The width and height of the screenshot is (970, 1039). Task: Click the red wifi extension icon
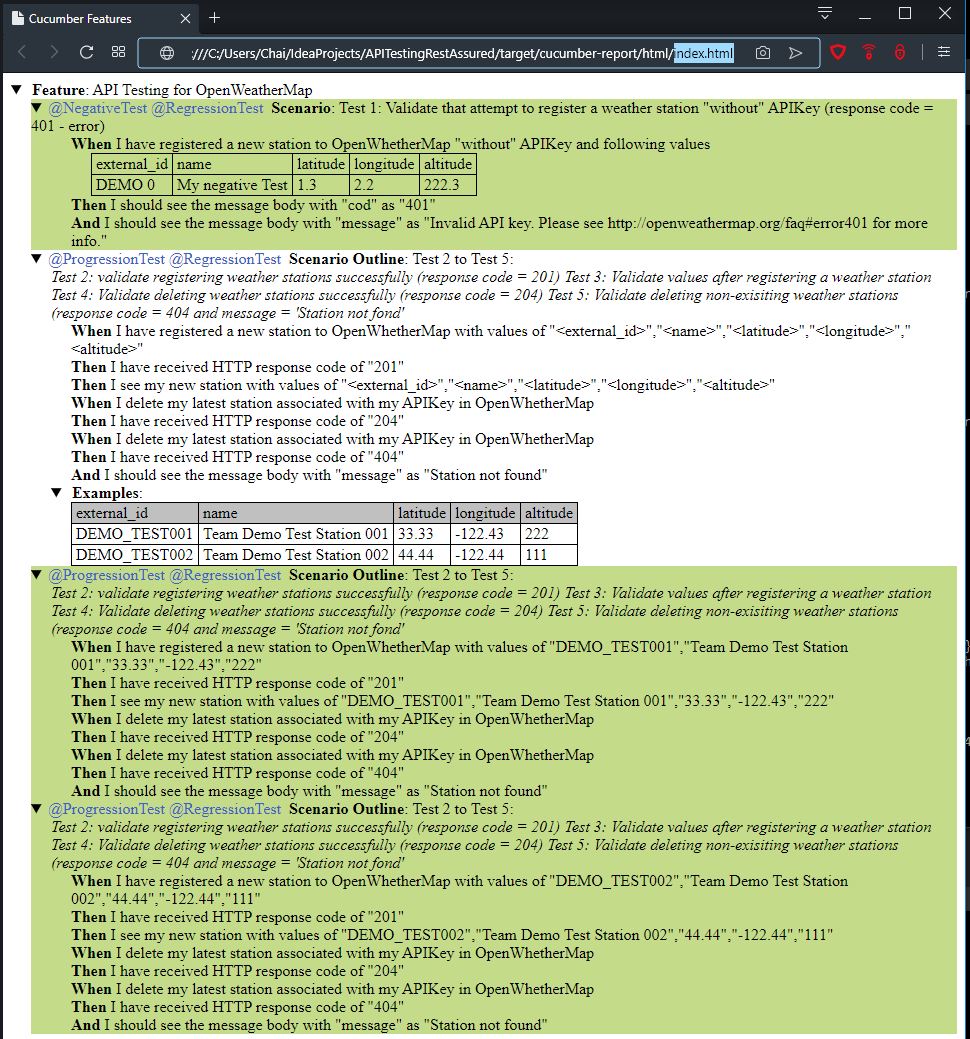click(x=869, y=52)
